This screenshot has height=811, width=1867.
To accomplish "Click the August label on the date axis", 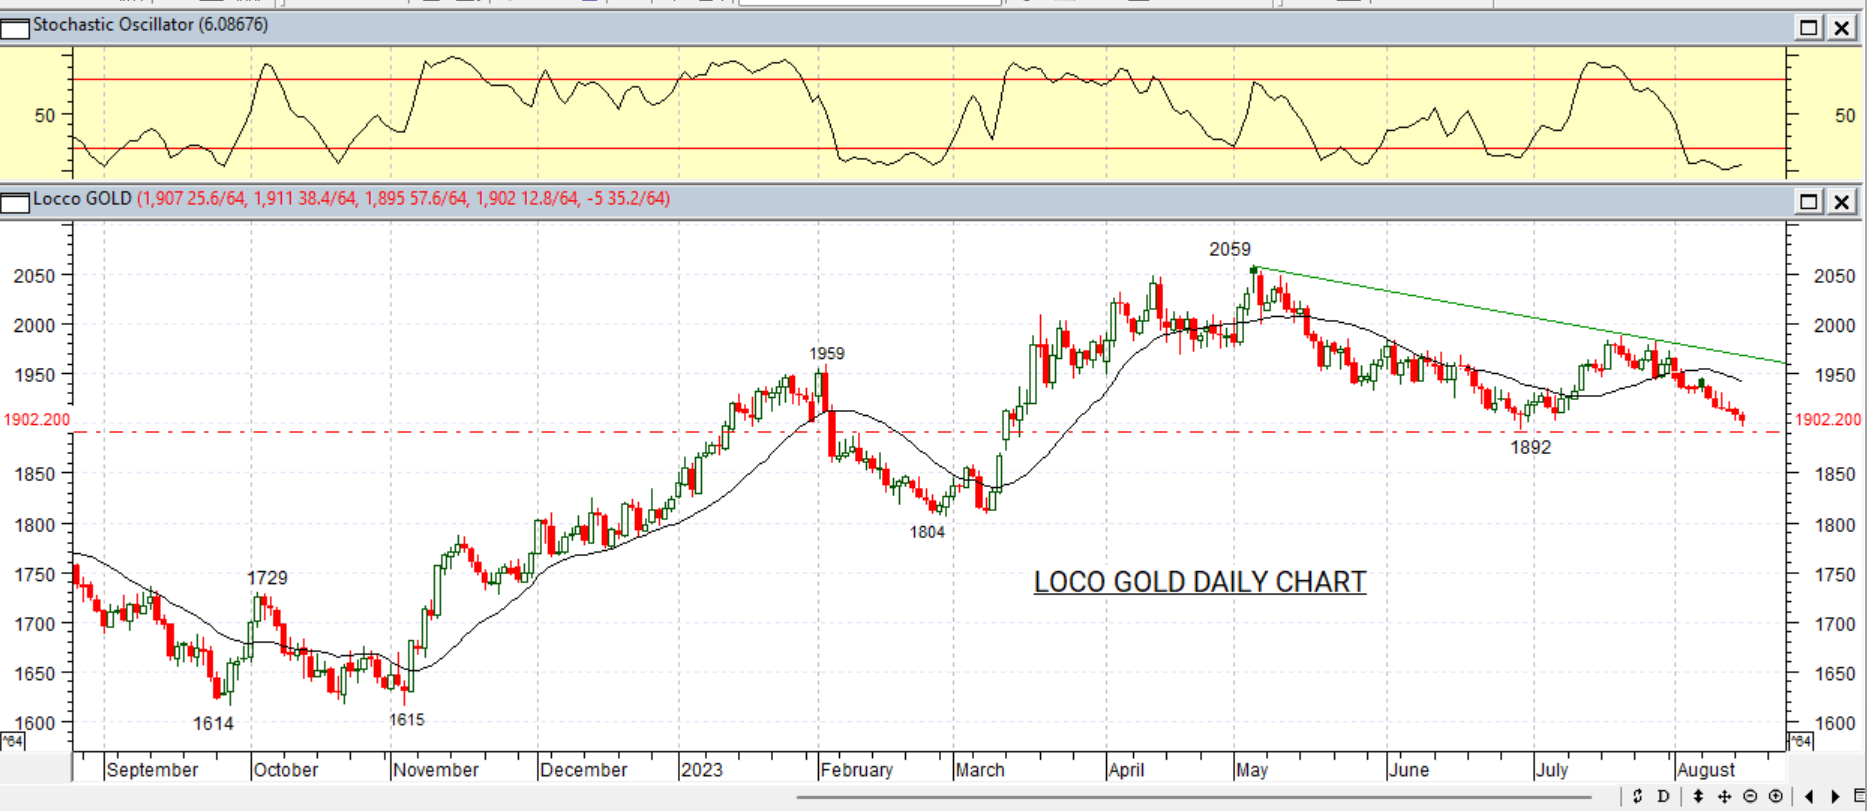I will (x=1706, y=770).
